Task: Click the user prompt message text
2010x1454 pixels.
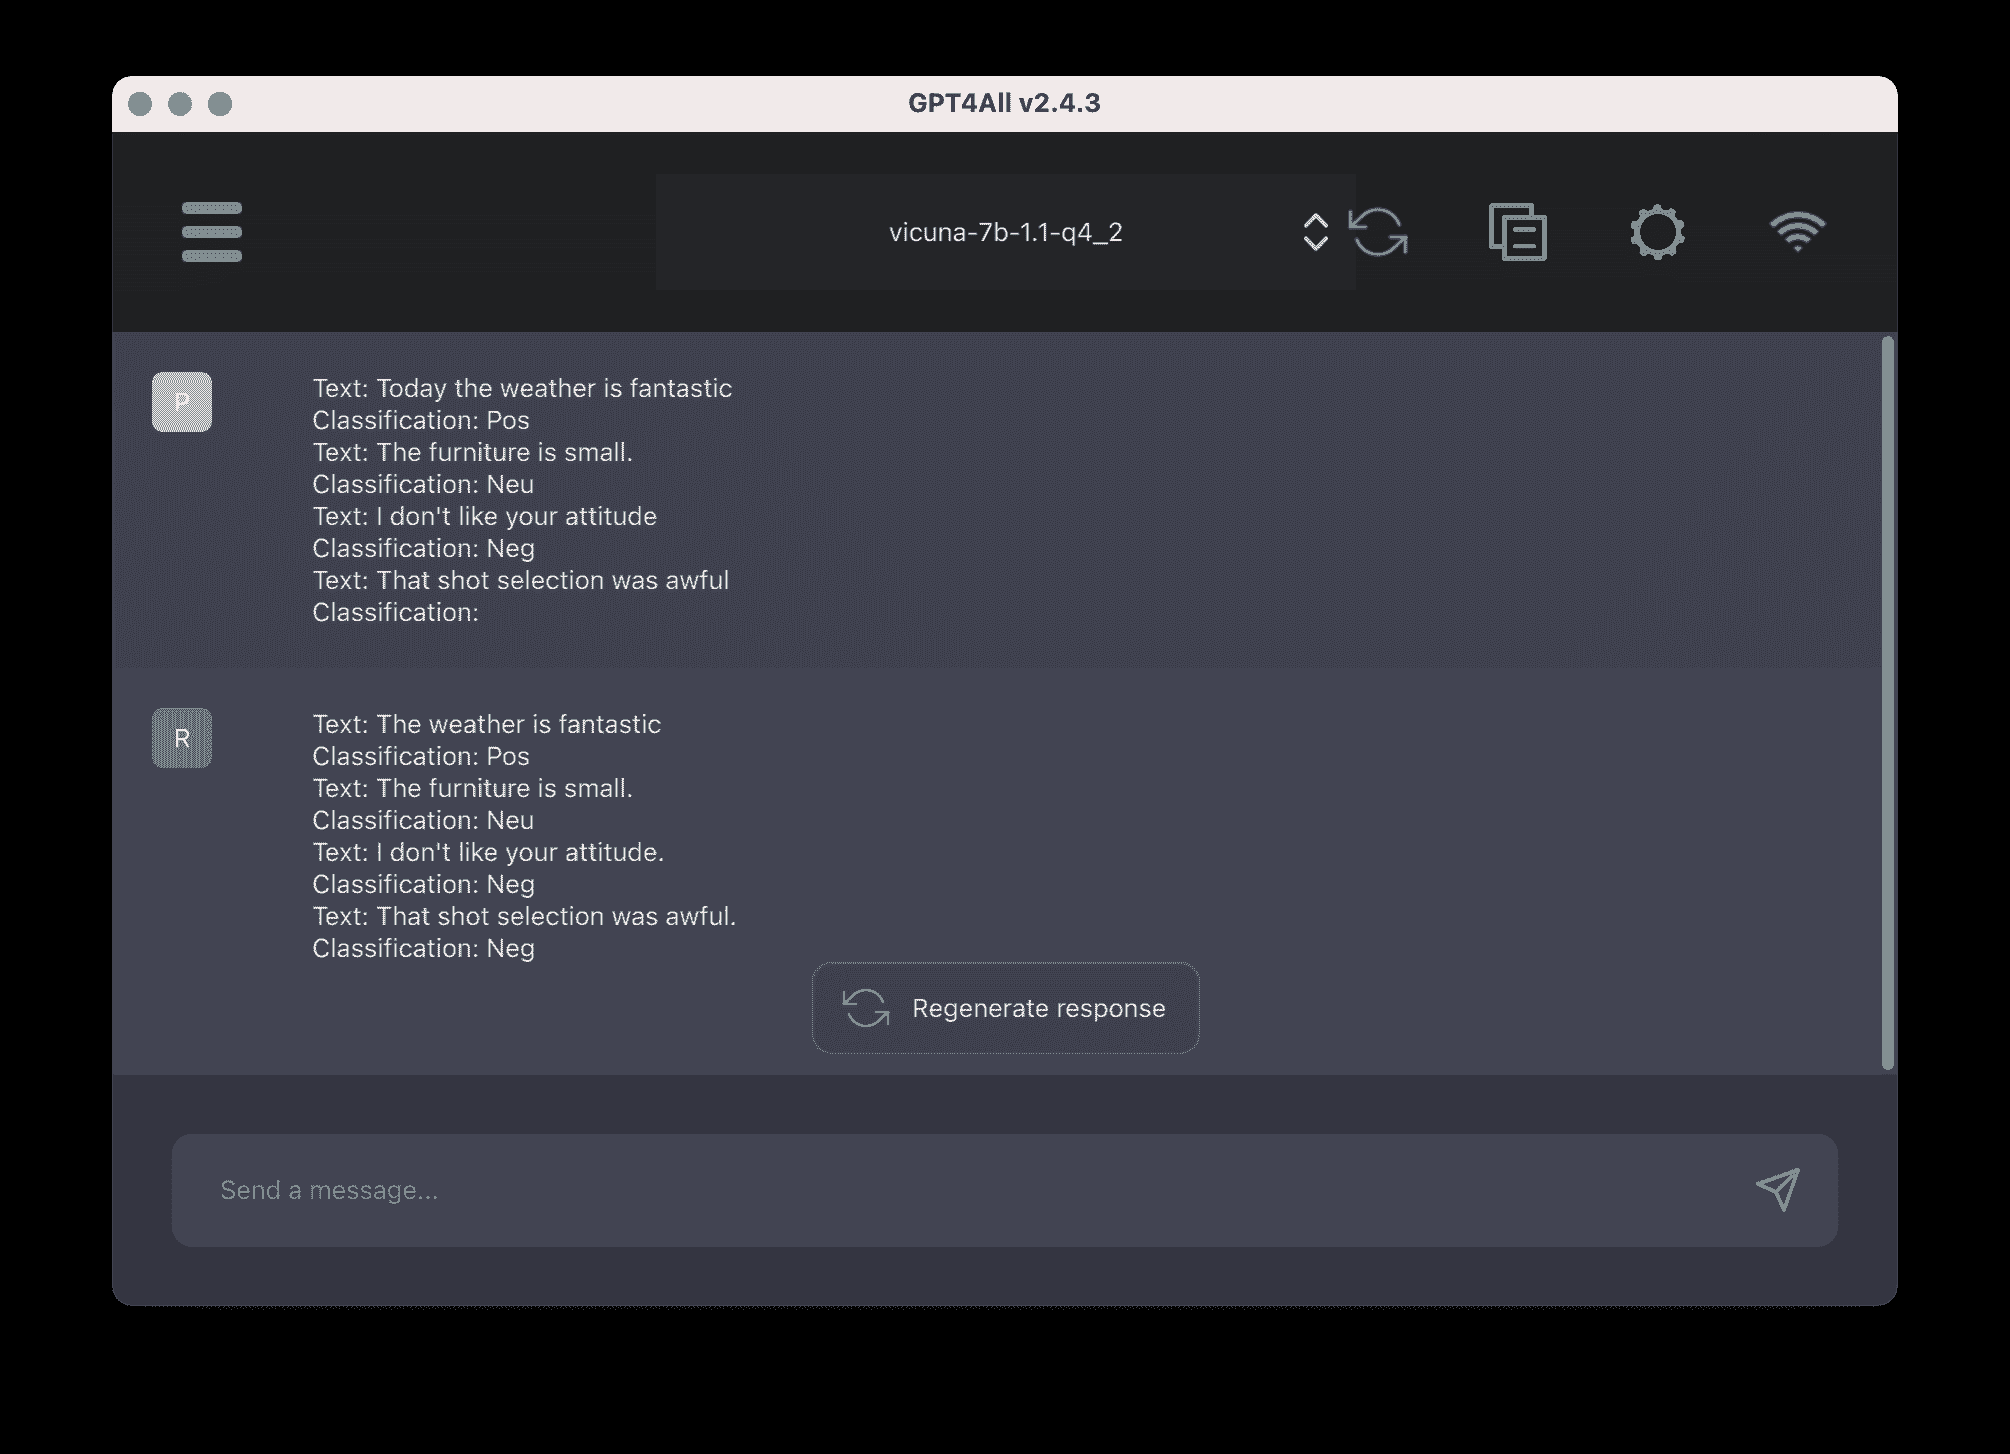Action: pos(521,500)
